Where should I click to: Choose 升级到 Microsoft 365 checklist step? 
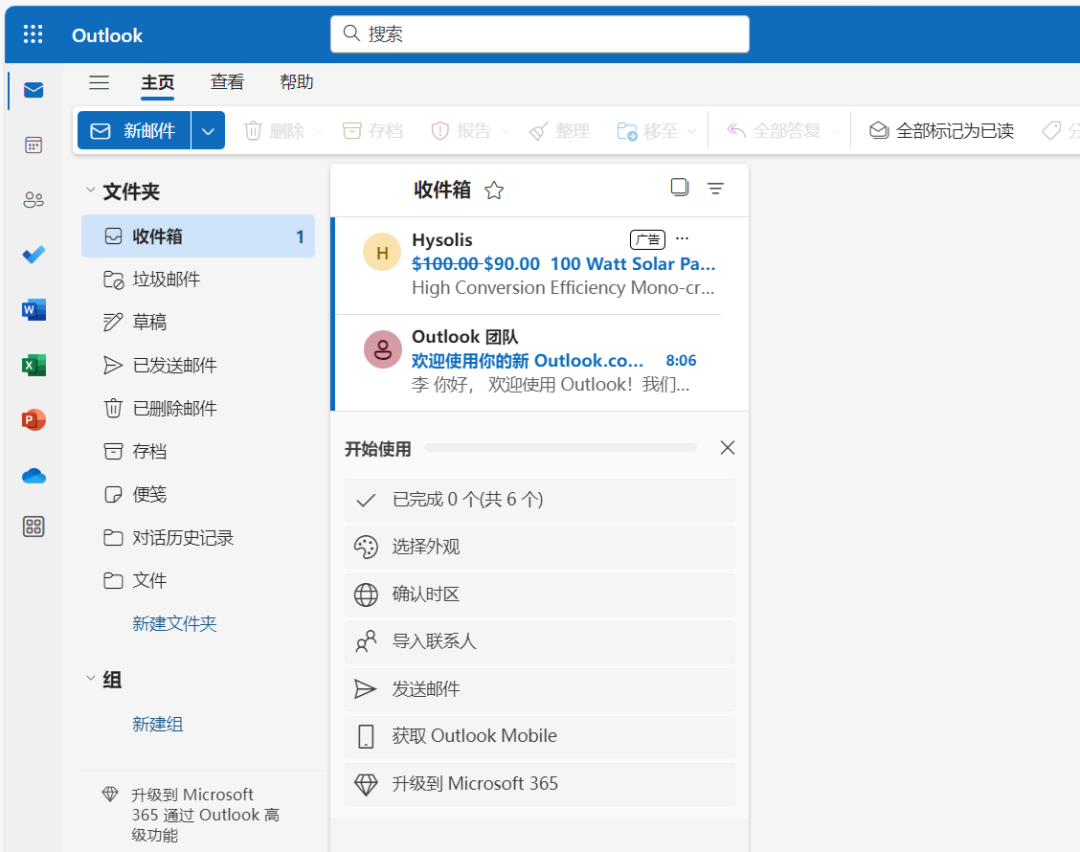(540, 784)
